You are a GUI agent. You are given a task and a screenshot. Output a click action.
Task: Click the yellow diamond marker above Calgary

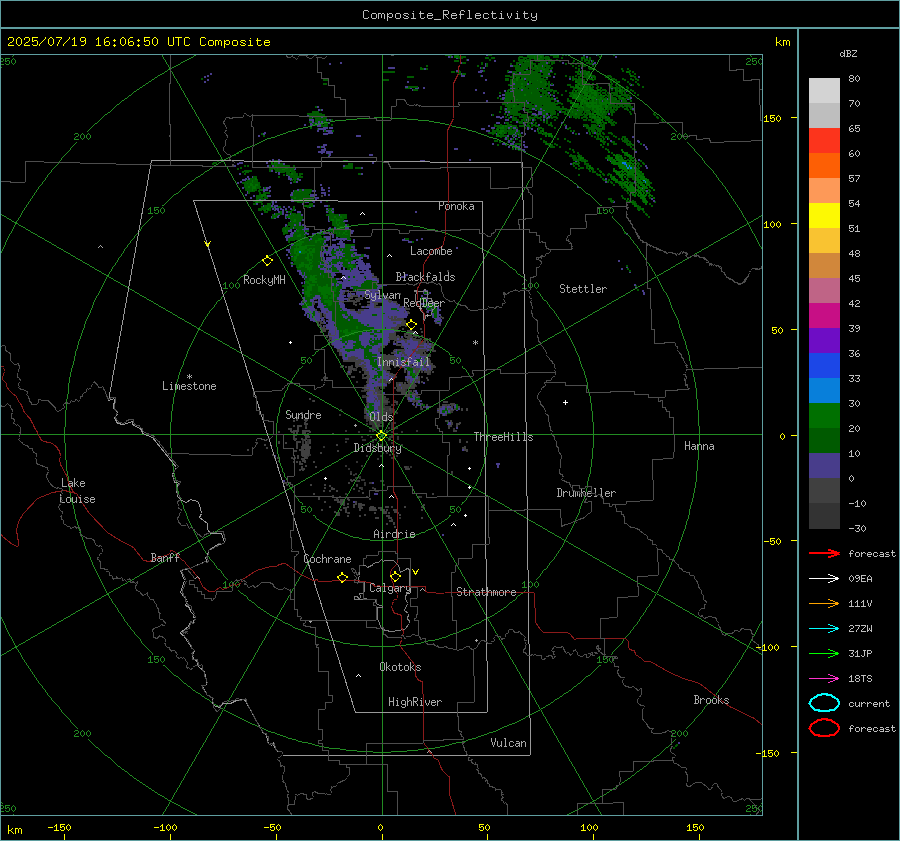pos(395,576)
